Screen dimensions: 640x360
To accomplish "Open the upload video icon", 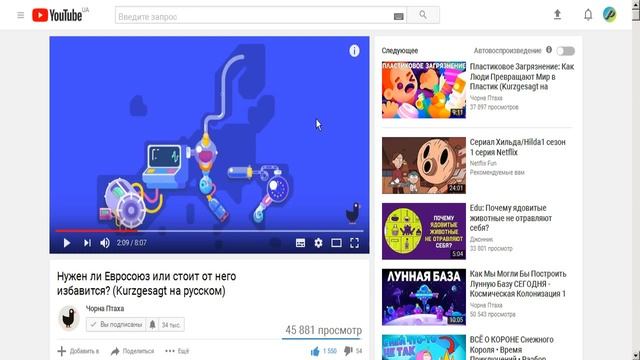I will (557, 15).
